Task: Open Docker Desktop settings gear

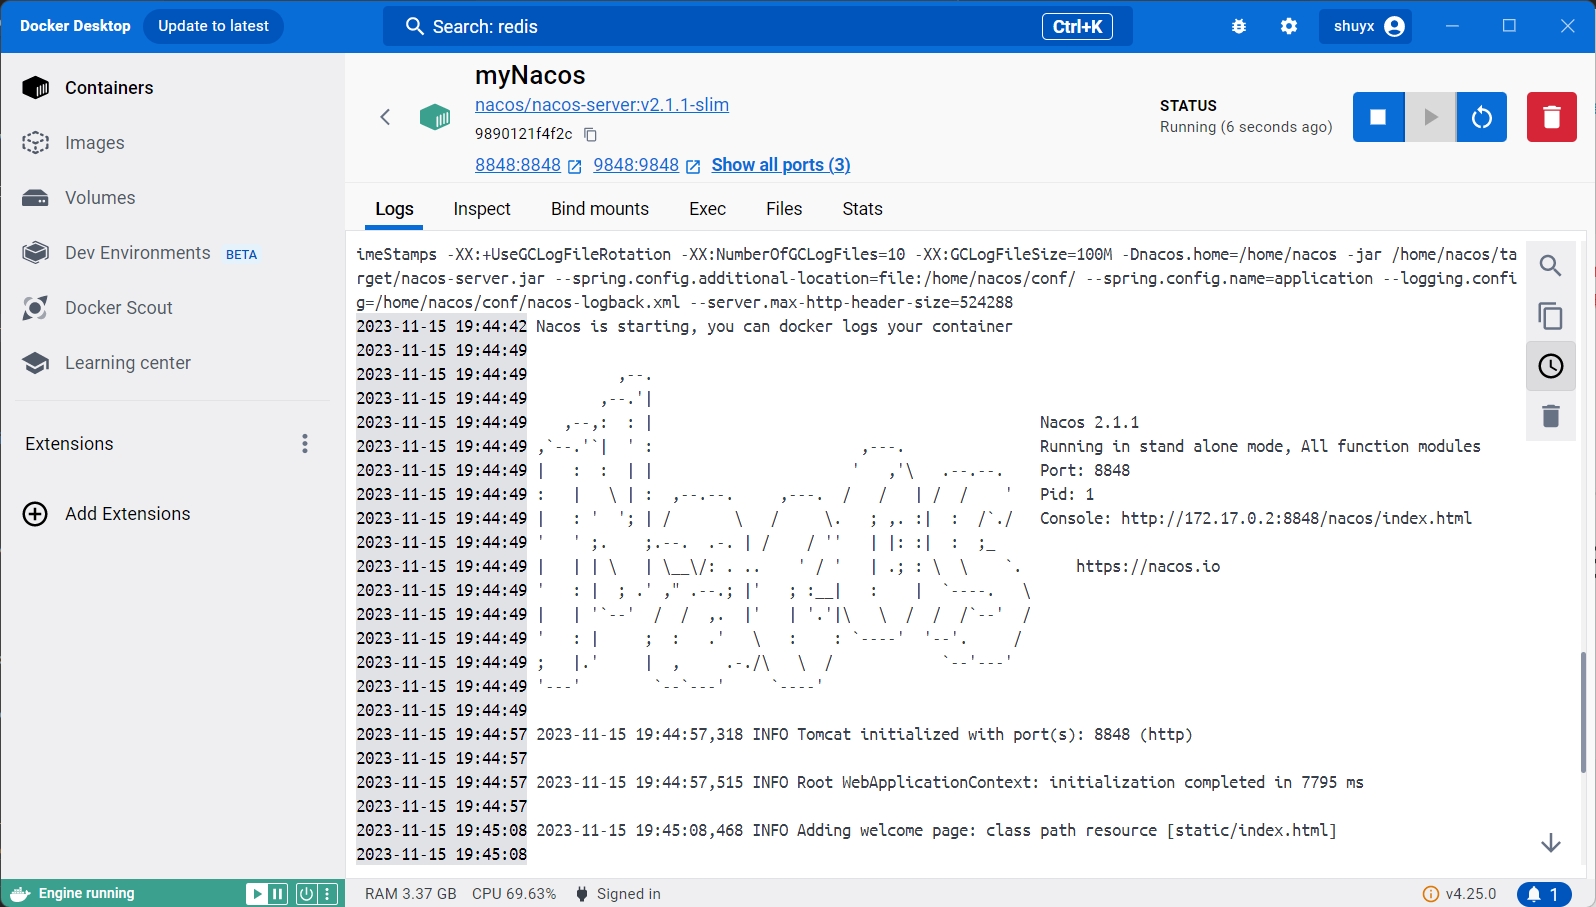Action: click(x=1289, y=27)
